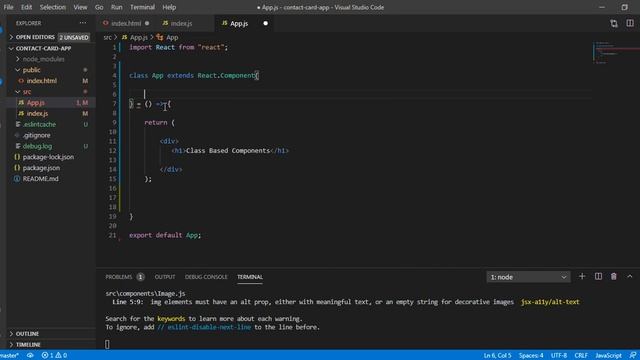Open the Terminal menu
This screenshot has height=360, width=640.
(142, 7)
